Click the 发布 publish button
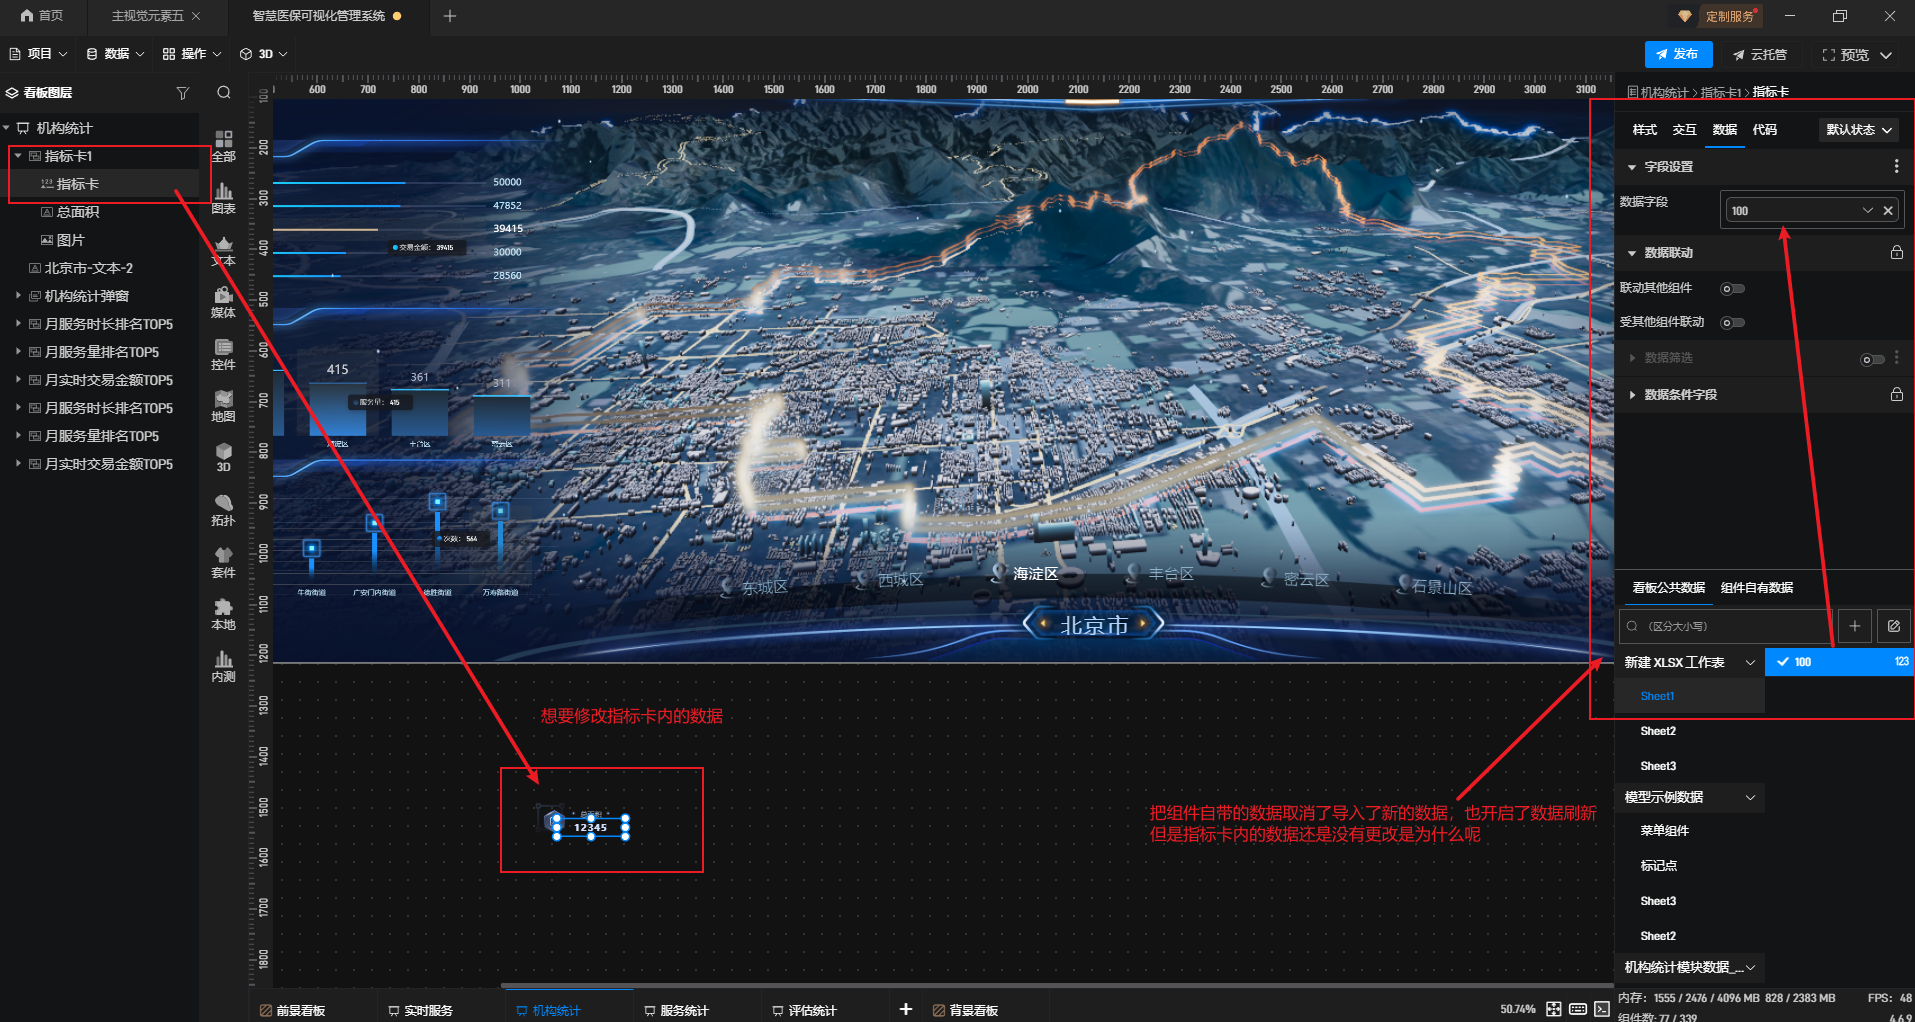Screen dimensions: 1915x1022 point(1677,55)
